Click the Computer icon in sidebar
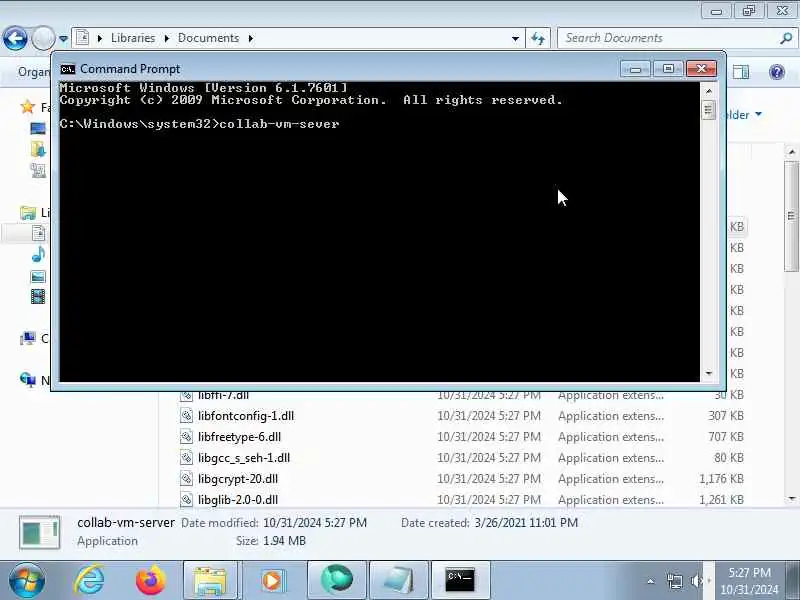800x600 pixels. 28,338
